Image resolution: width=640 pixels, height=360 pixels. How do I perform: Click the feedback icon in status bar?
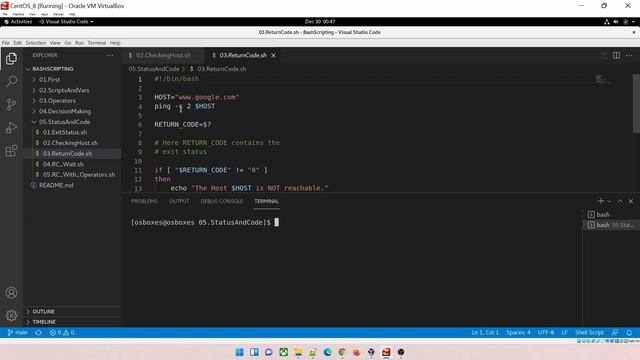point(615,332)
